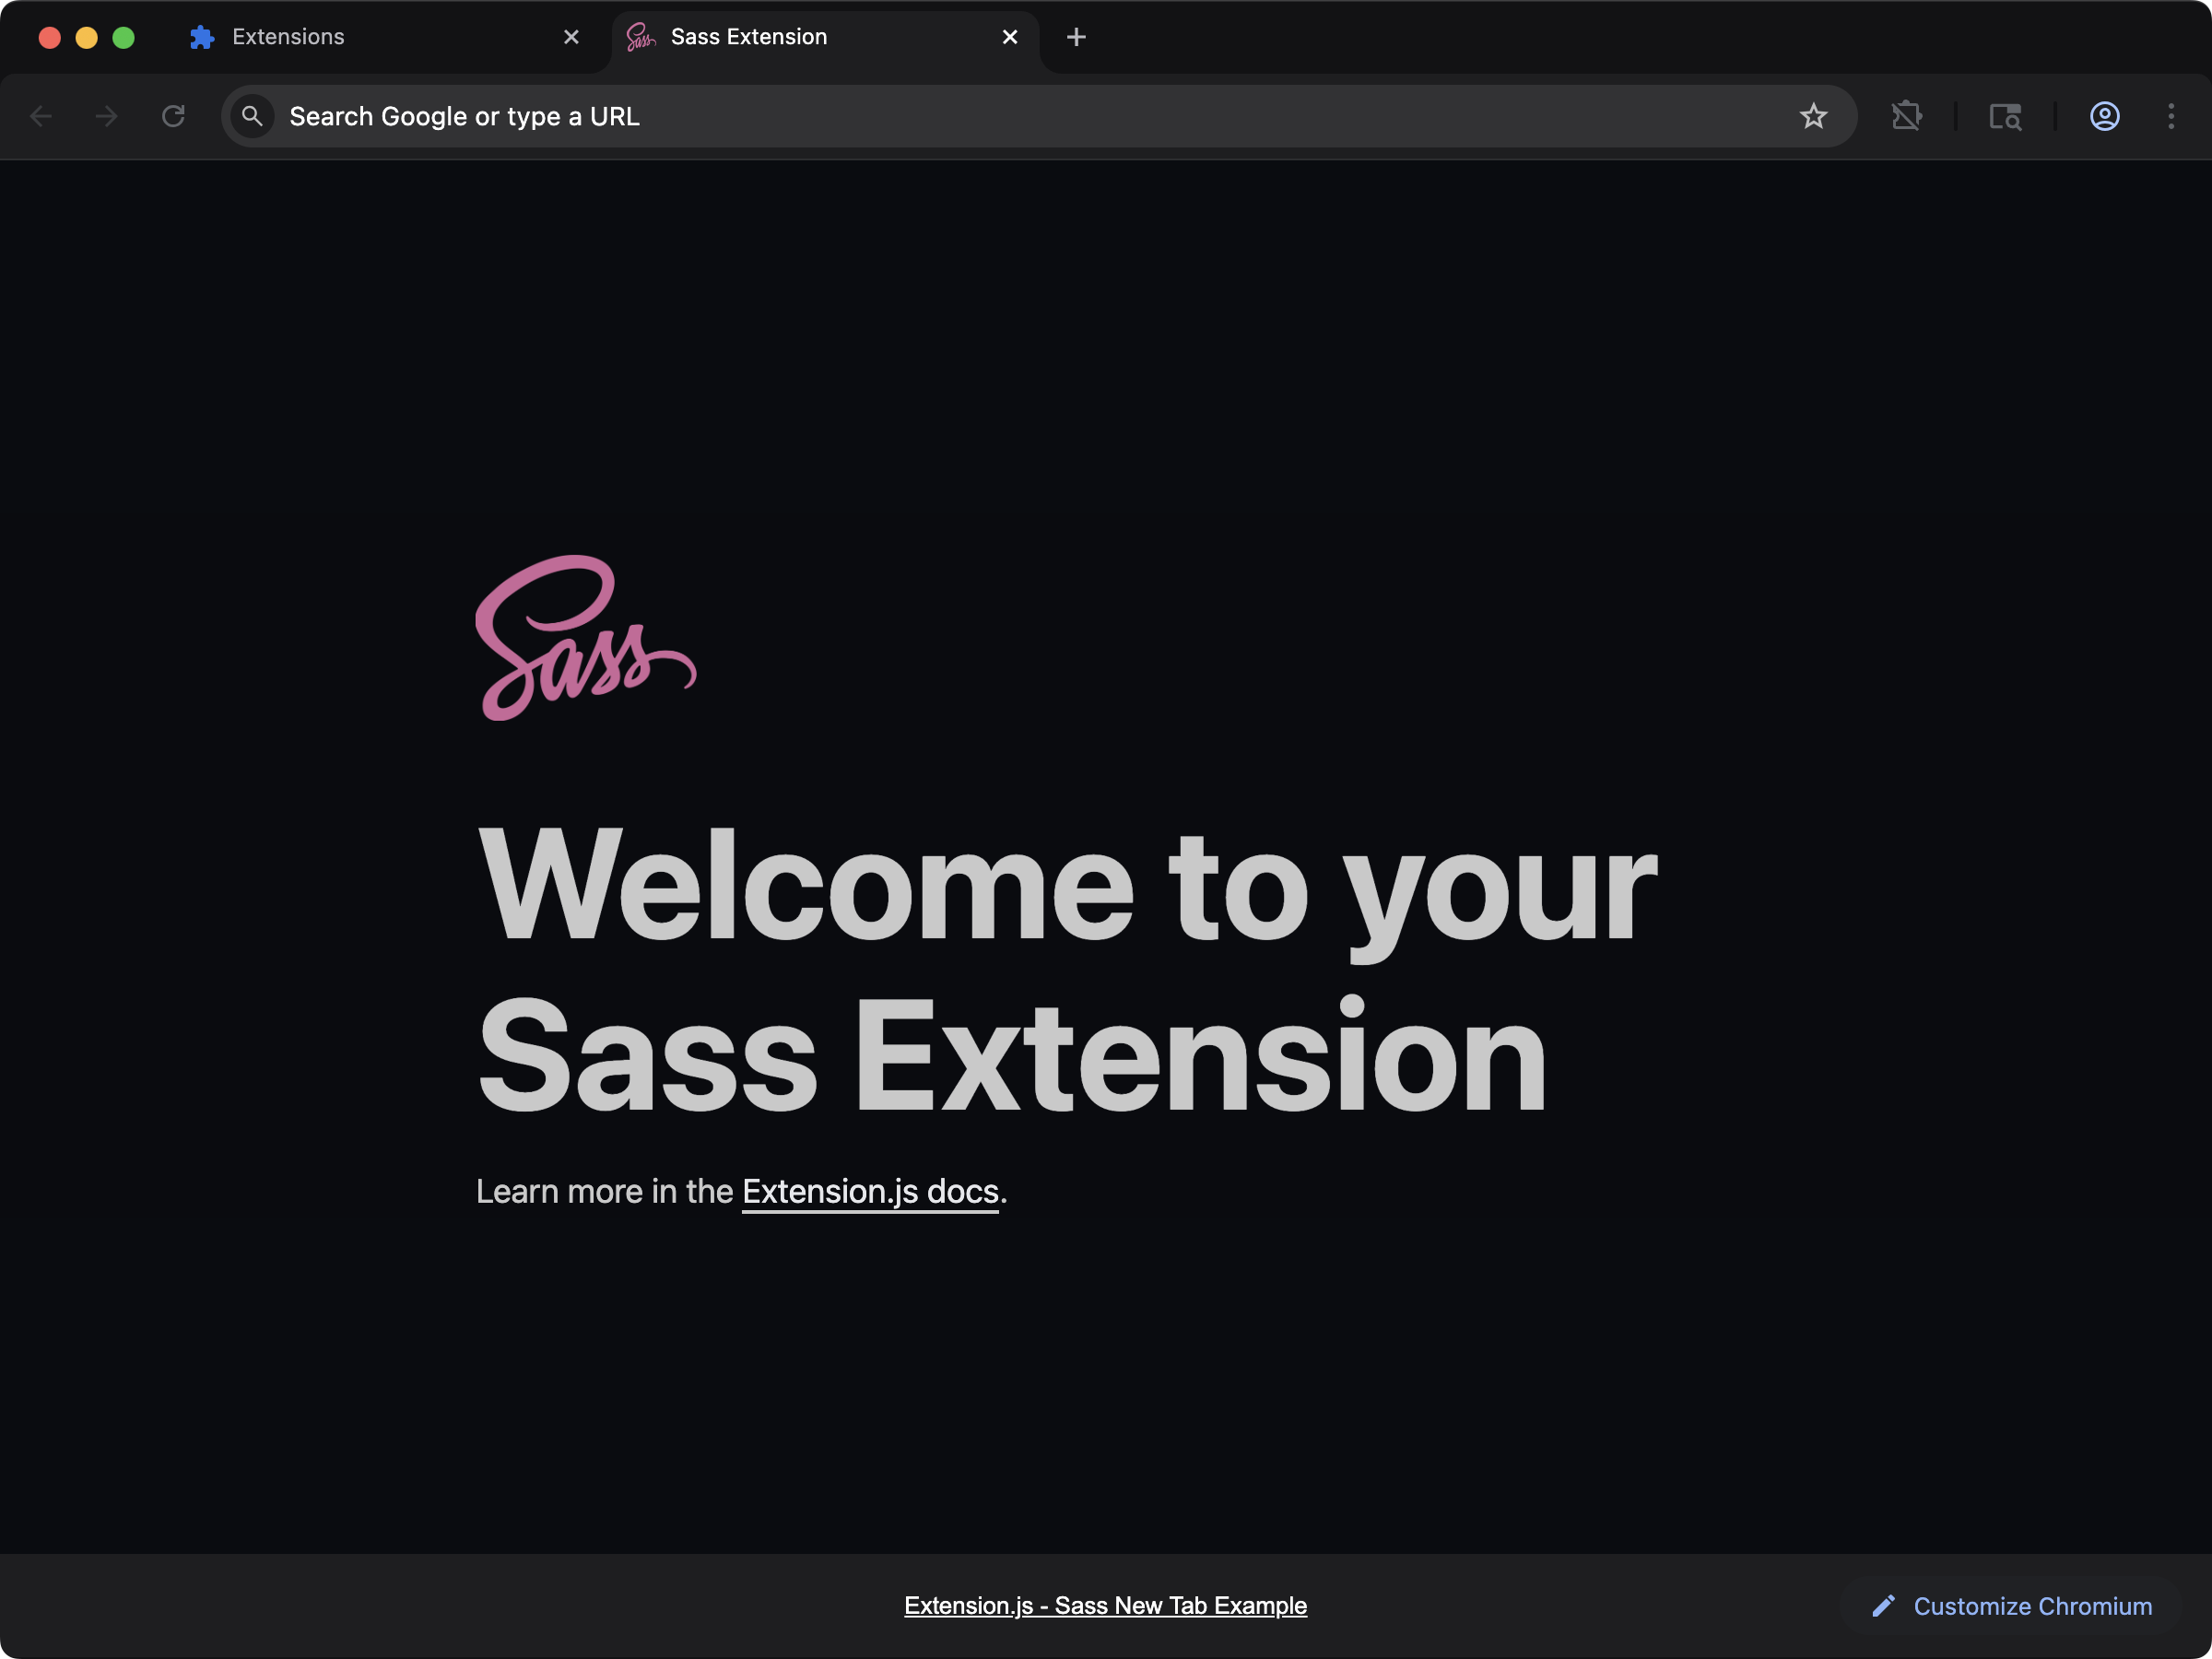Click Extension.js - Sass New Tab Example link
This screenshot has width=2212, height=1659.
pyautogui.click(x=1105, y=1605)
